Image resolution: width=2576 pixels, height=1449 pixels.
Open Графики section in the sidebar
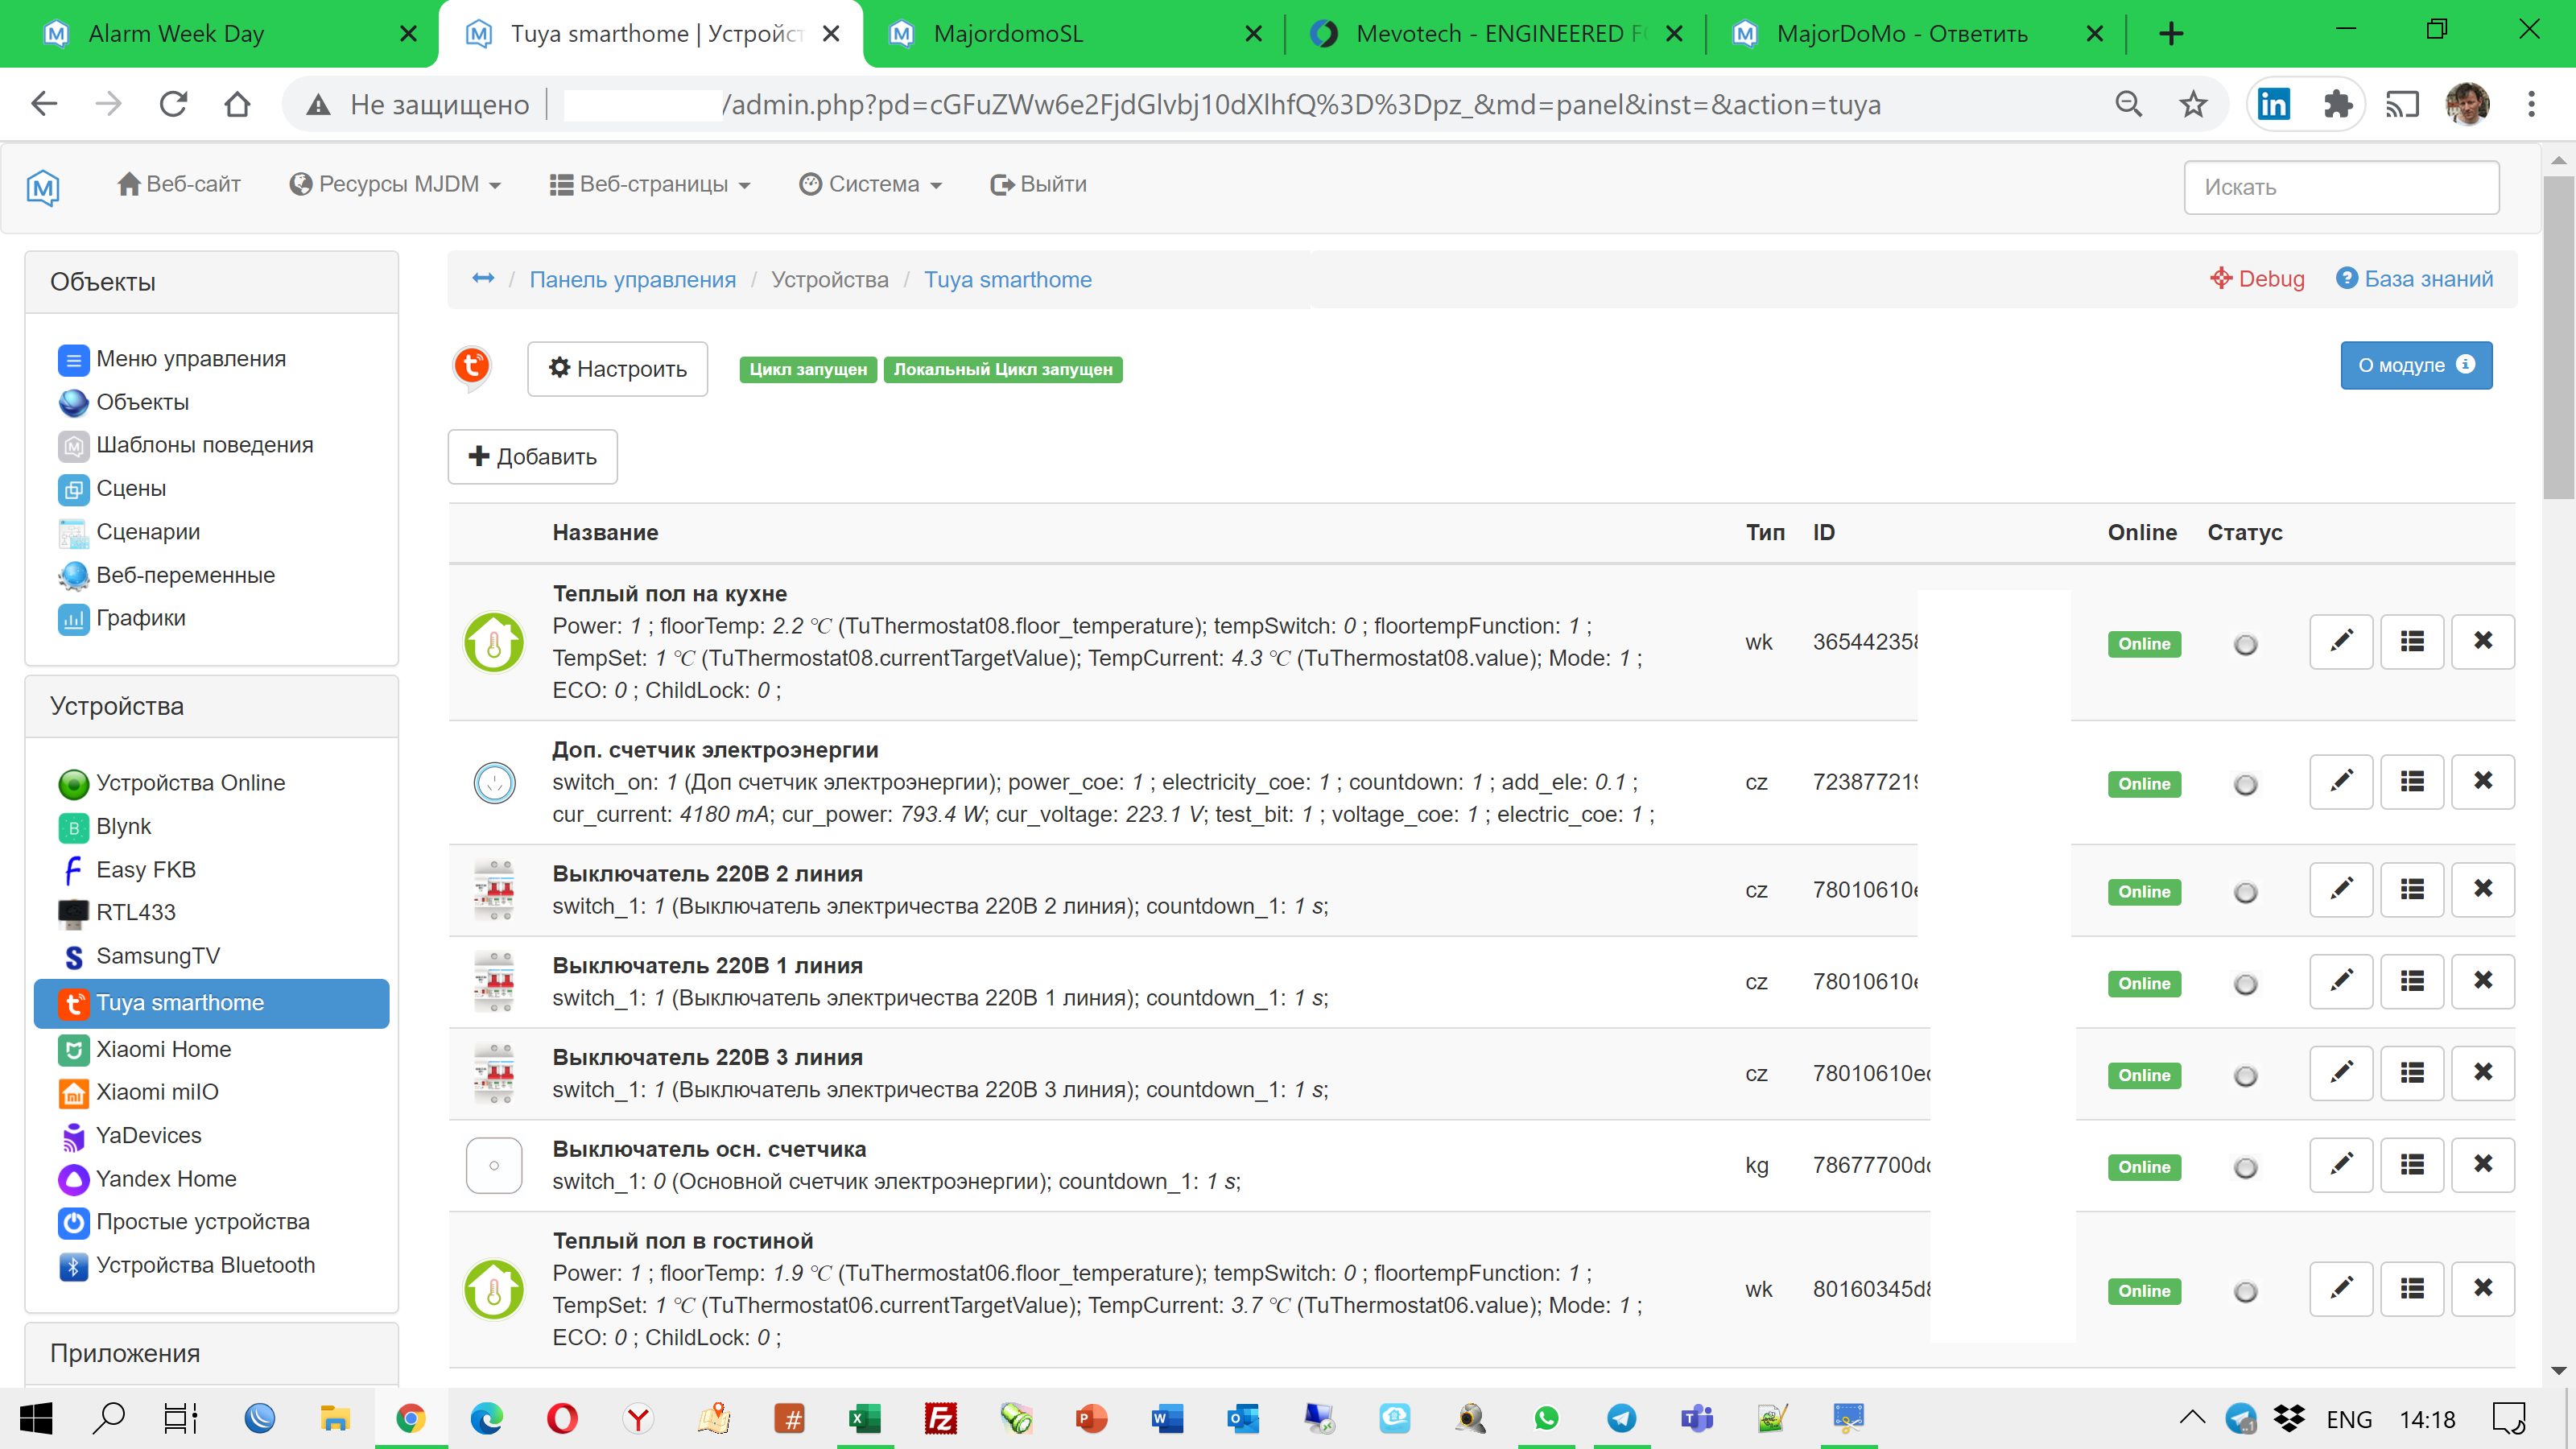[x=140, y=618]
